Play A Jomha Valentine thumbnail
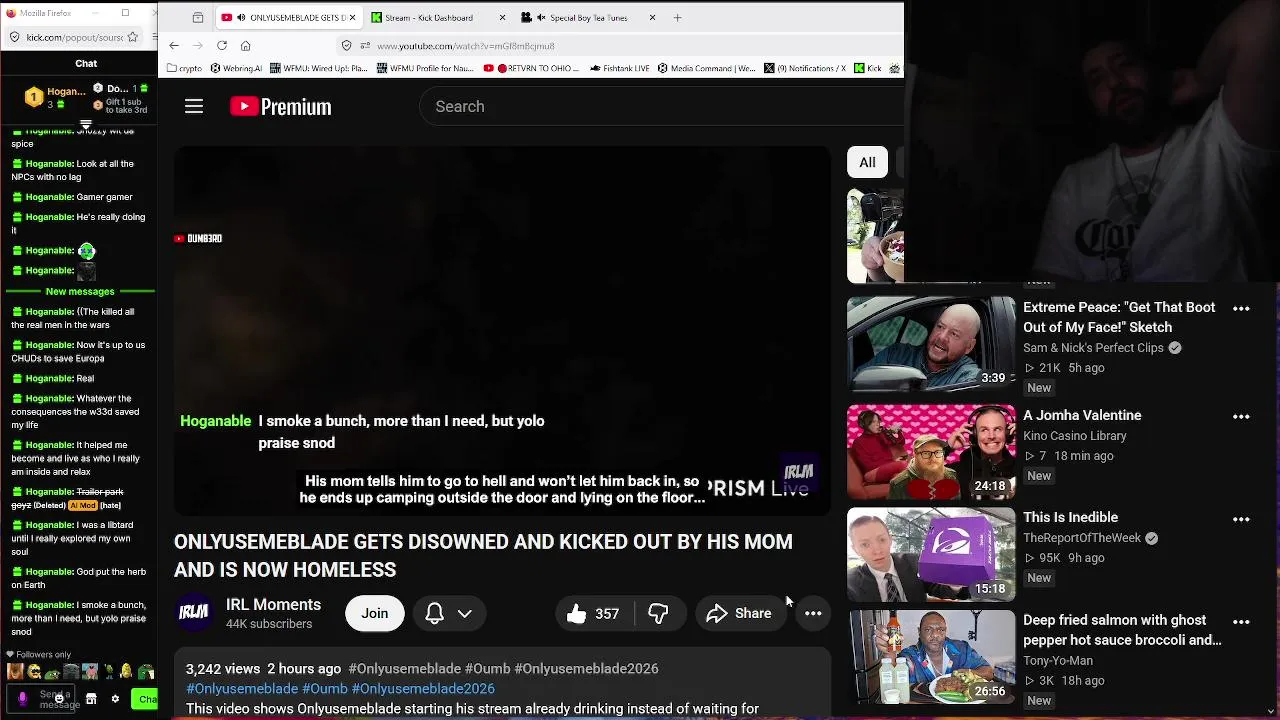1280x720 pixels. 931,451
